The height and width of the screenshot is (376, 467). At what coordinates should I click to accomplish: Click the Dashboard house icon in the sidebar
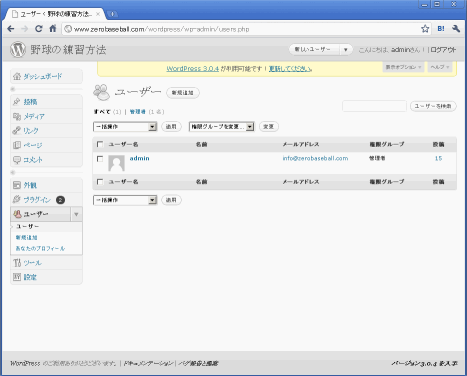tap(17, 76)
